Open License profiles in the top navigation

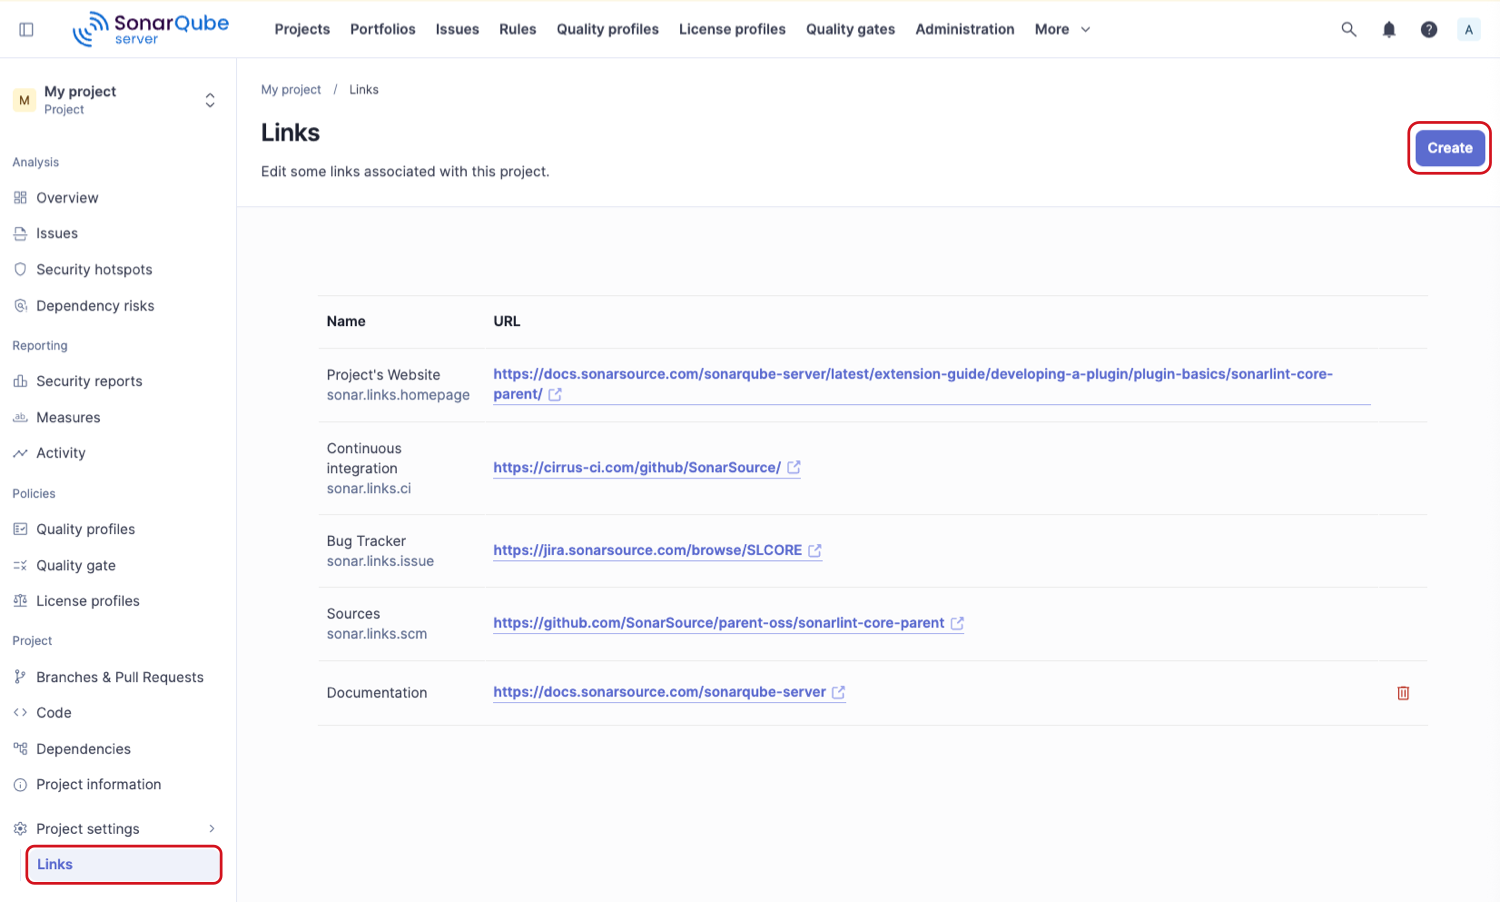point(732,29)
